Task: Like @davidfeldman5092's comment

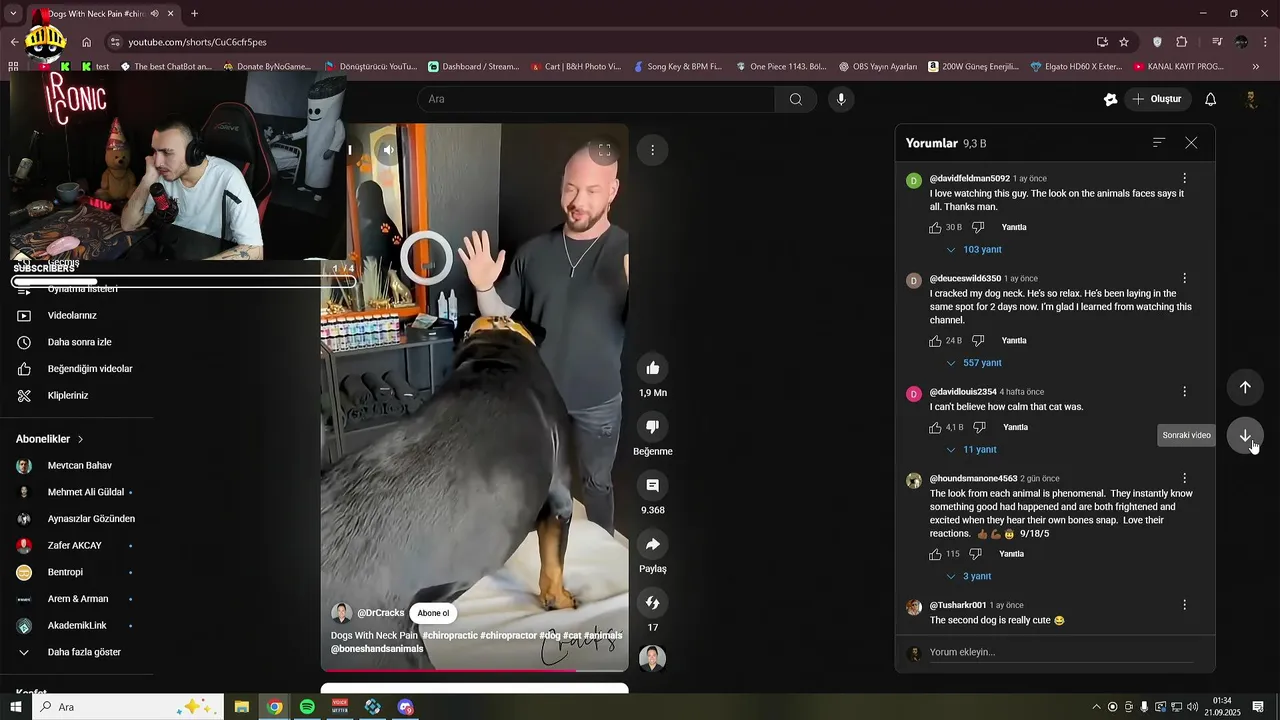Action: coord(936,227)
